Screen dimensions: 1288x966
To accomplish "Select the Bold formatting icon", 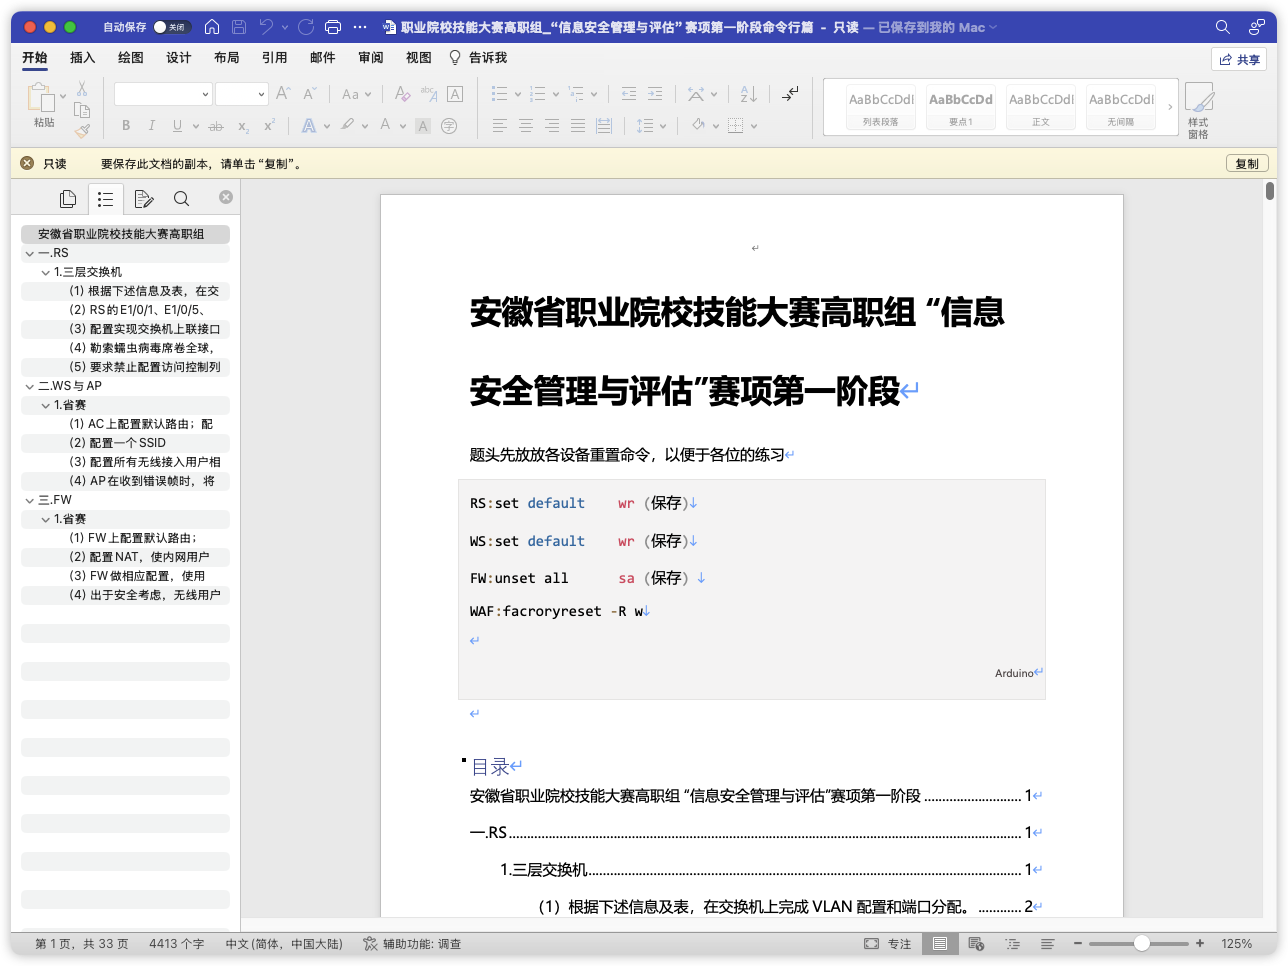I will [126, 124].
